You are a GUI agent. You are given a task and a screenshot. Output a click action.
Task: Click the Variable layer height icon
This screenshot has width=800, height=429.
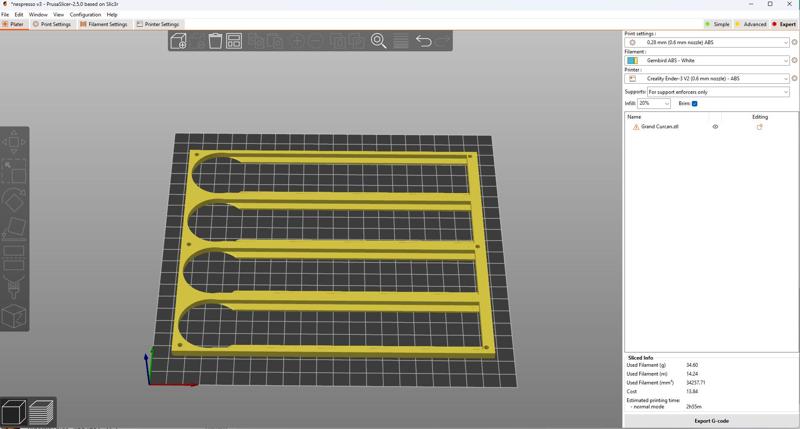coord(401,41)
